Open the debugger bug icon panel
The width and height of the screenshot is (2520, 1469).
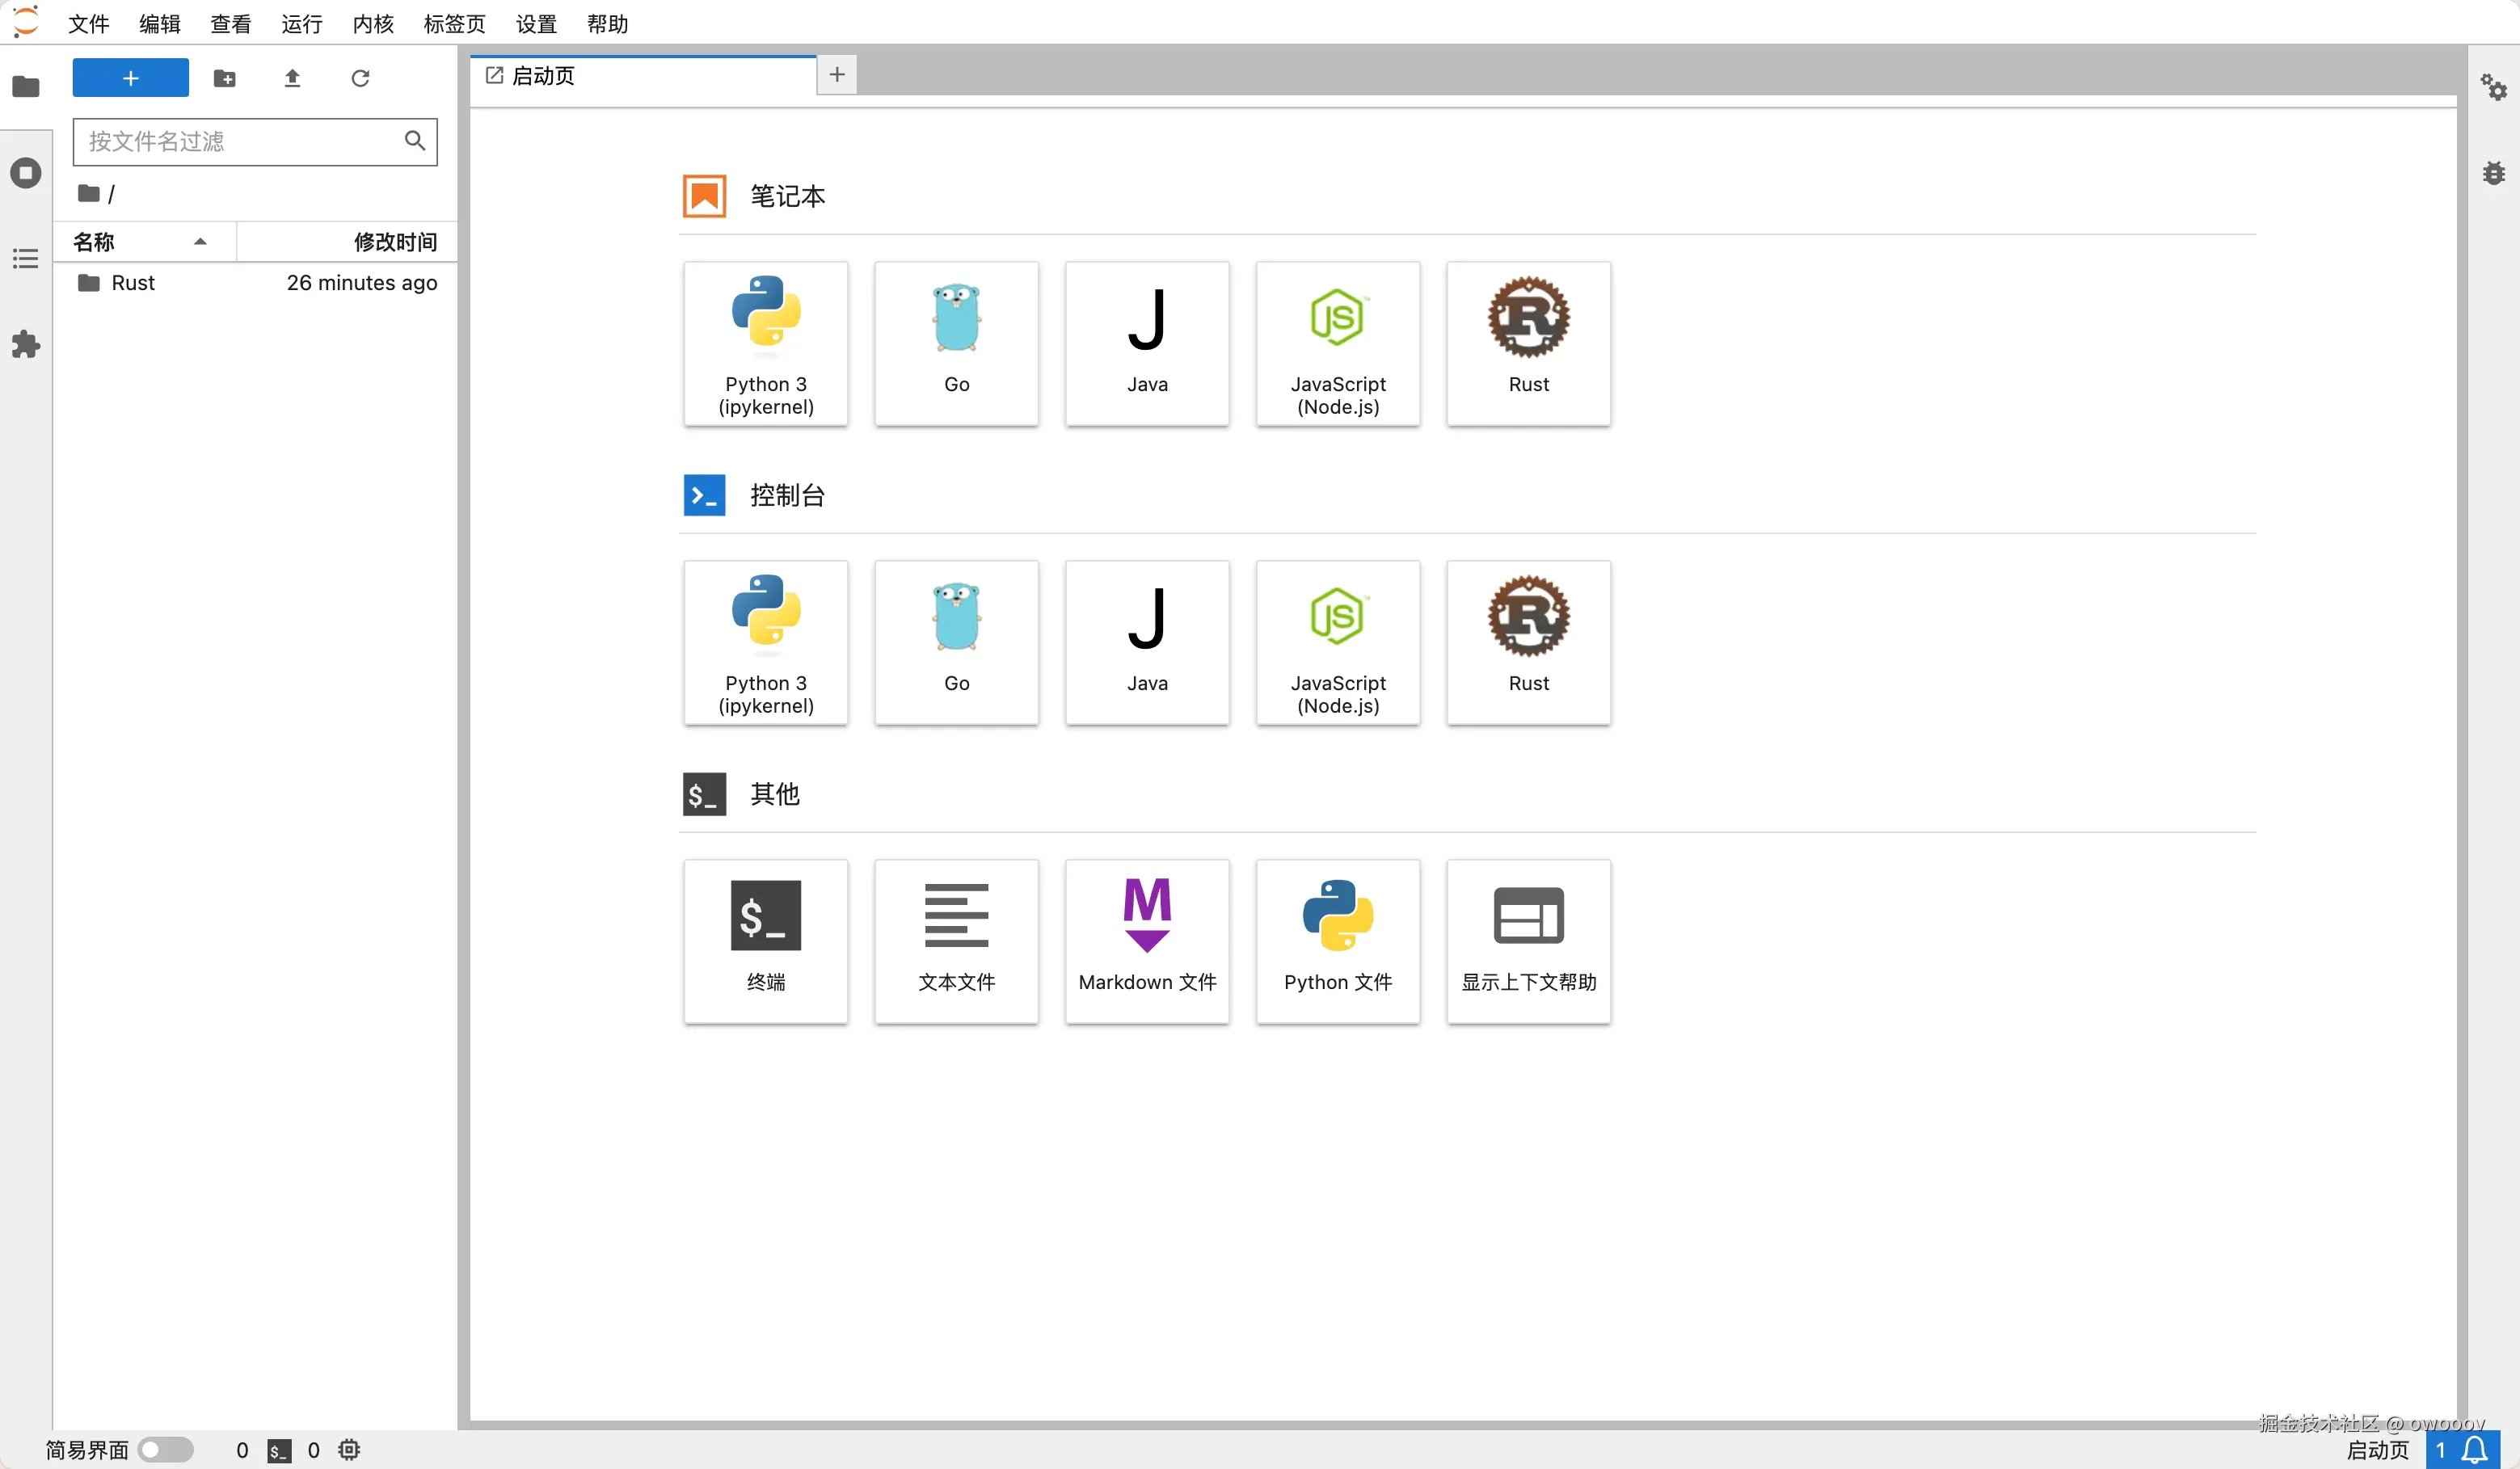tap(2493, 174)
